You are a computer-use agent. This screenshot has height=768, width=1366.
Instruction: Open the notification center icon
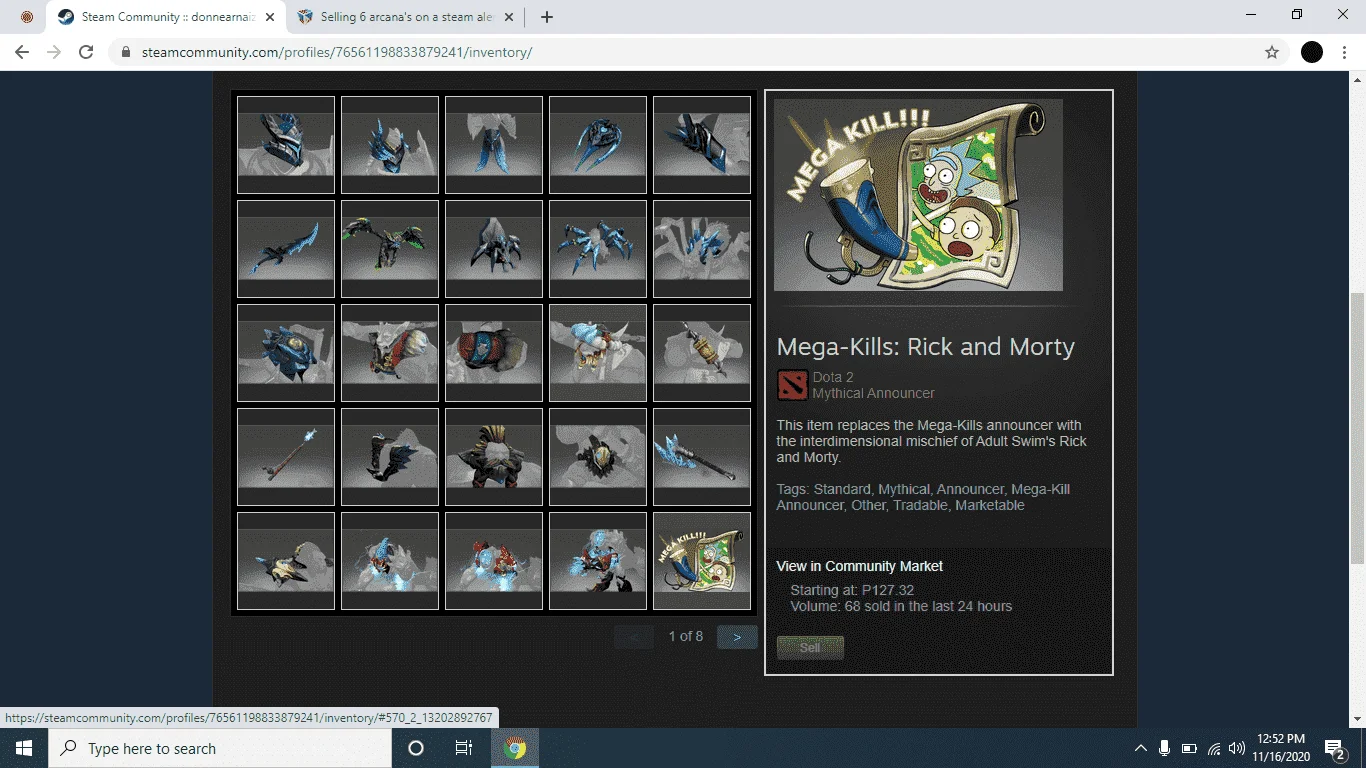pyautogui.click(x=1335, y=748)
